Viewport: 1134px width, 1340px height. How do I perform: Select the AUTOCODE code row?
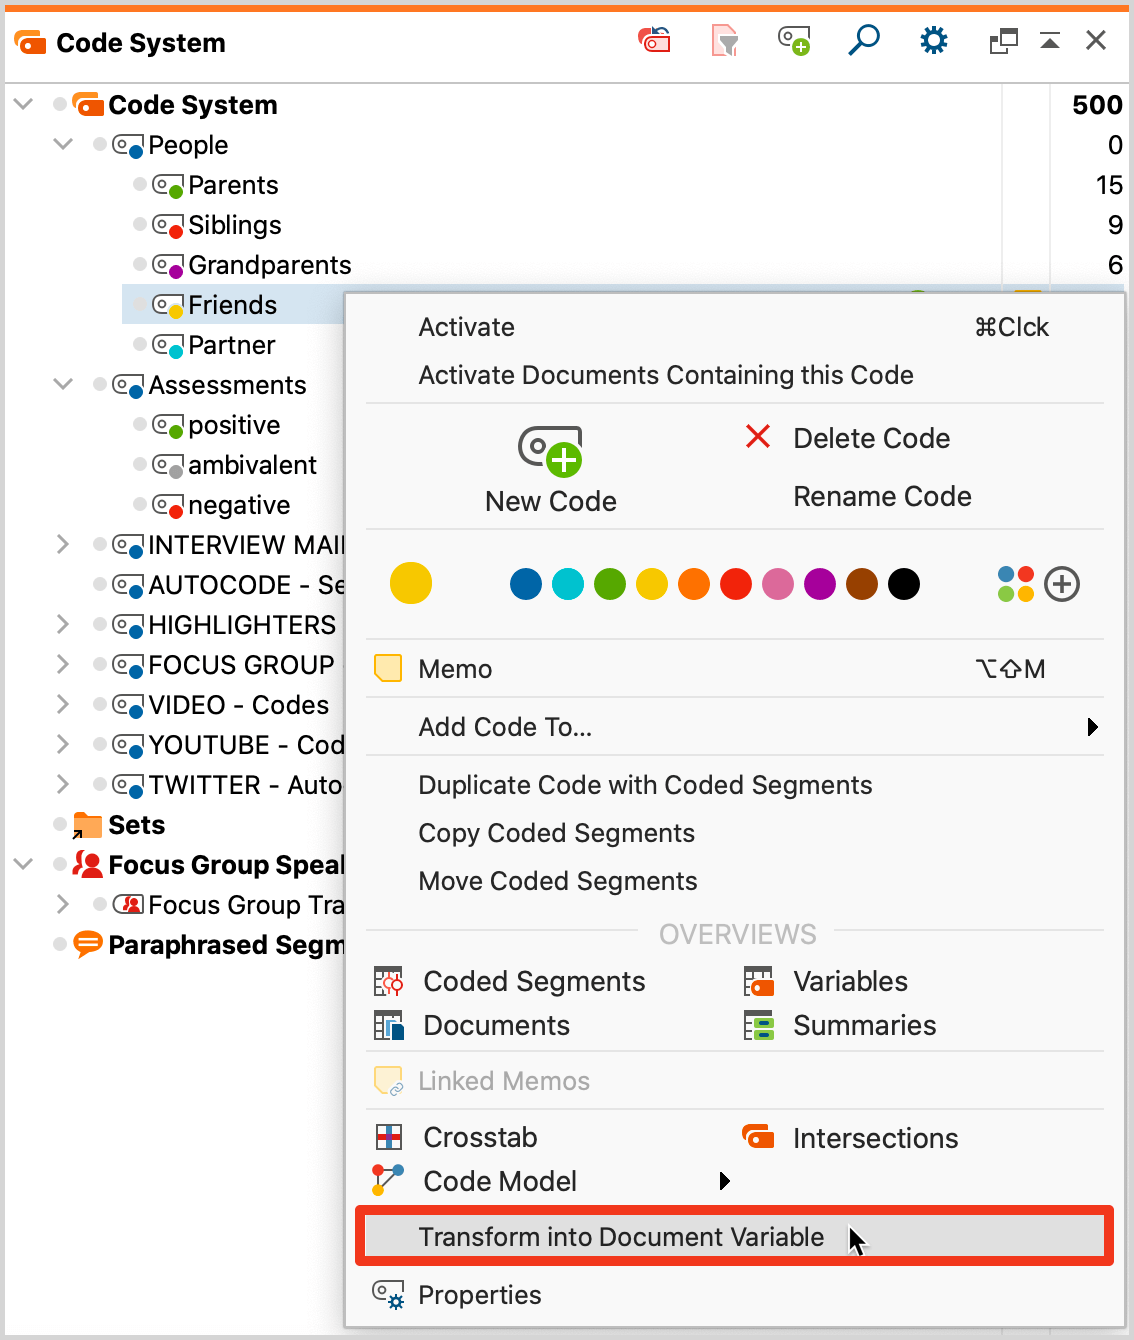(246, 585)
